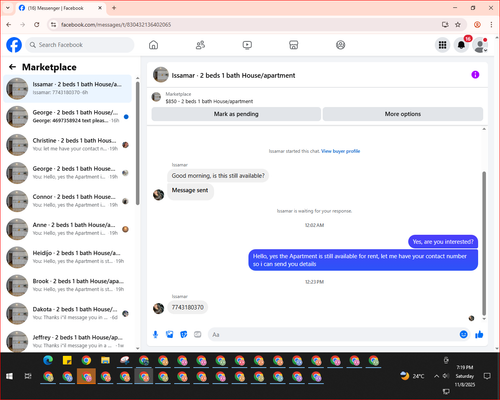Viewport: 500px width, 400px height.
Task: Open the Friends icon in top navigation
Action: pyautogui.click(x=200, y=45)
